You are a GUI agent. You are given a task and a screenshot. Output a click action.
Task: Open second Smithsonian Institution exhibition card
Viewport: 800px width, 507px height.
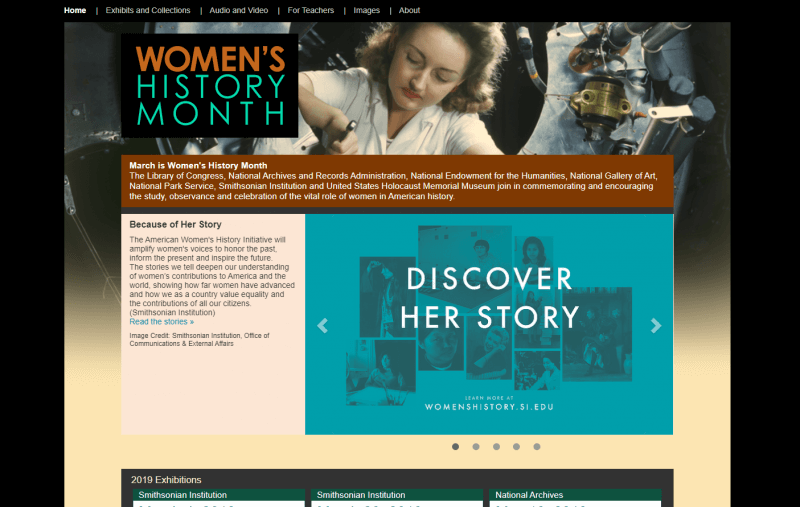397,498
